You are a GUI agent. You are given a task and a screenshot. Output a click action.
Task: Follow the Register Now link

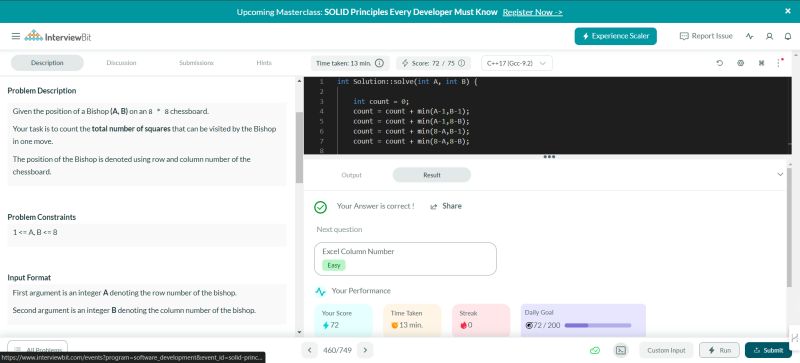[532, 12]
